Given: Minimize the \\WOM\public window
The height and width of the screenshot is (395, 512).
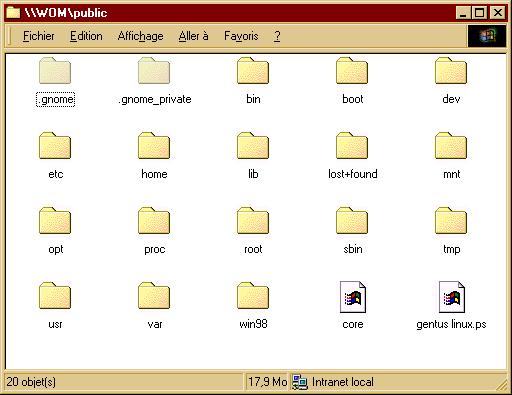Looking at the screenshot, I should [x=463, y=13].
